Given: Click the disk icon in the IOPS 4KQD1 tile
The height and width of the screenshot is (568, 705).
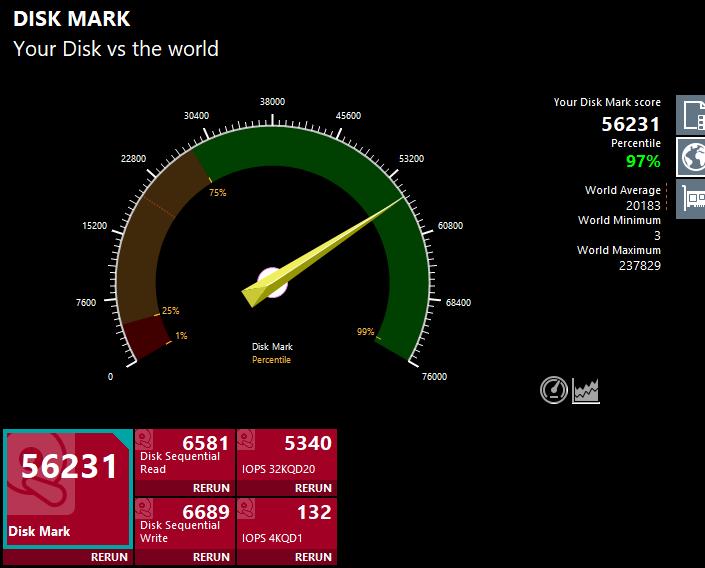Looking at the screenshot, I should (x=246, y=509).
